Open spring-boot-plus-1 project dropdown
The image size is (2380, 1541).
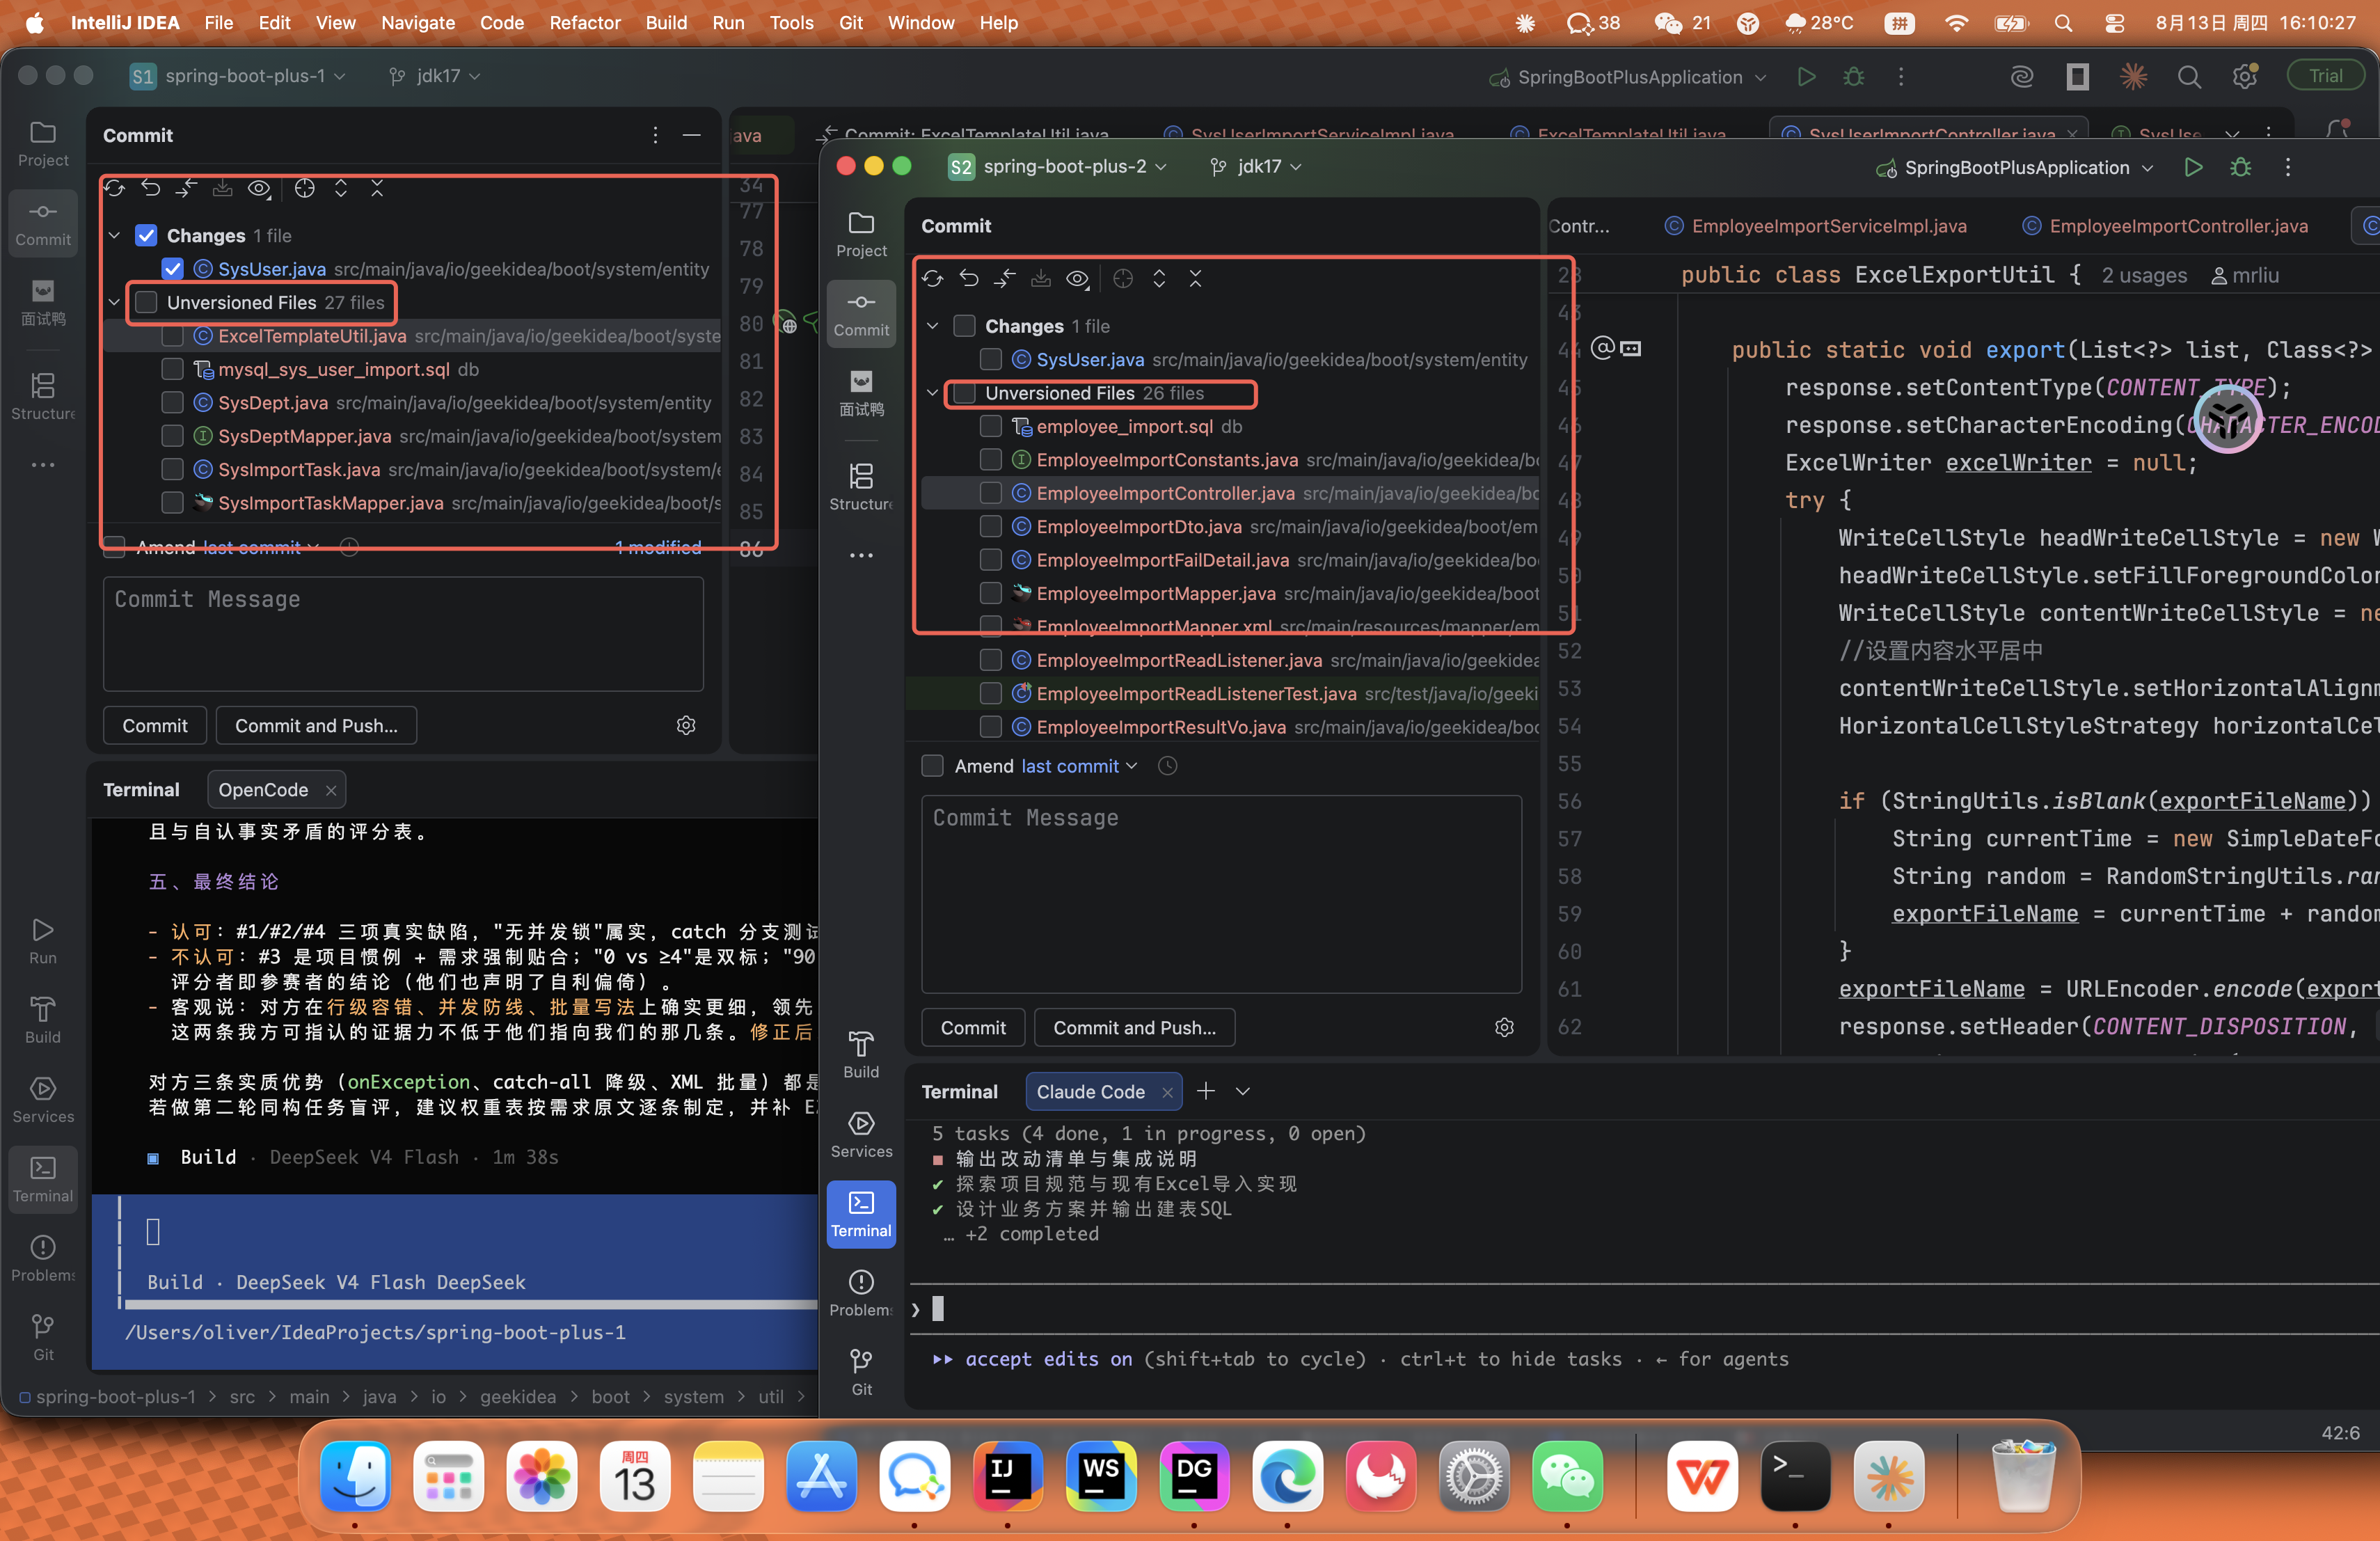click(239, 76)
